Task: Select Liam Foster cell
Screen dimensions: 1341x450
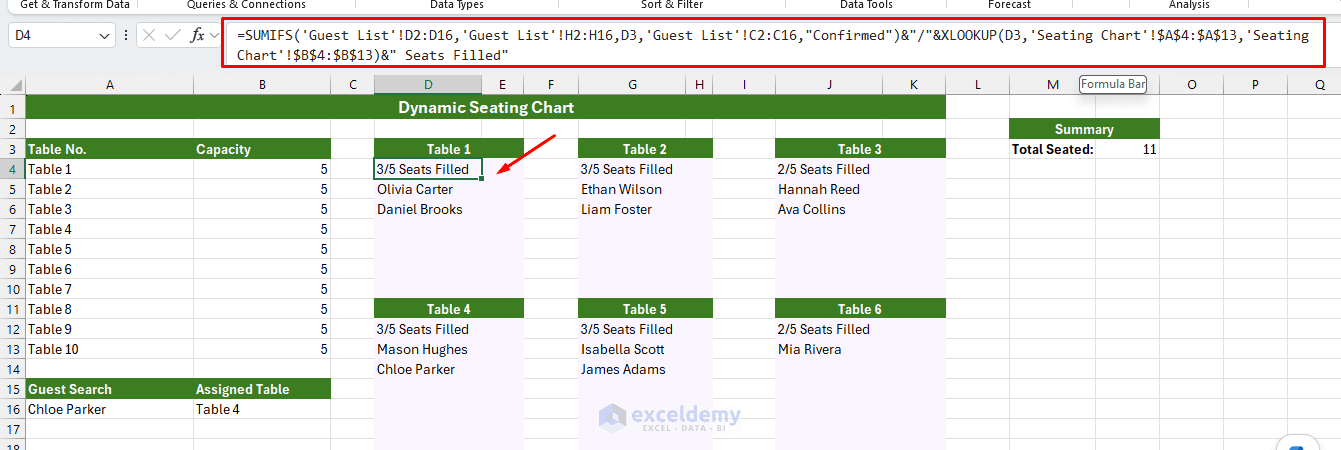Action: pyautogui.click(x=633, y=210)
